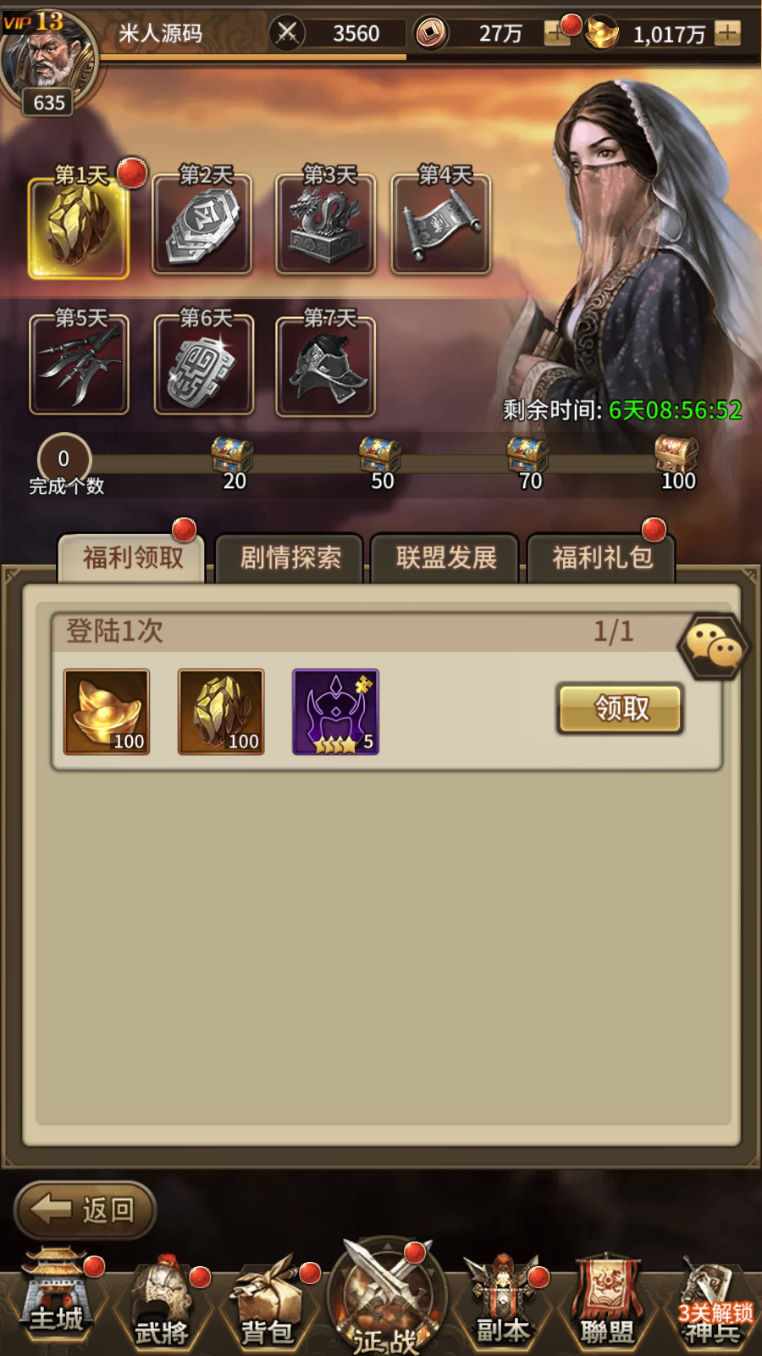
Task: Open the 聯盟 alliance banner icon
Action: tap(607, 1301)
